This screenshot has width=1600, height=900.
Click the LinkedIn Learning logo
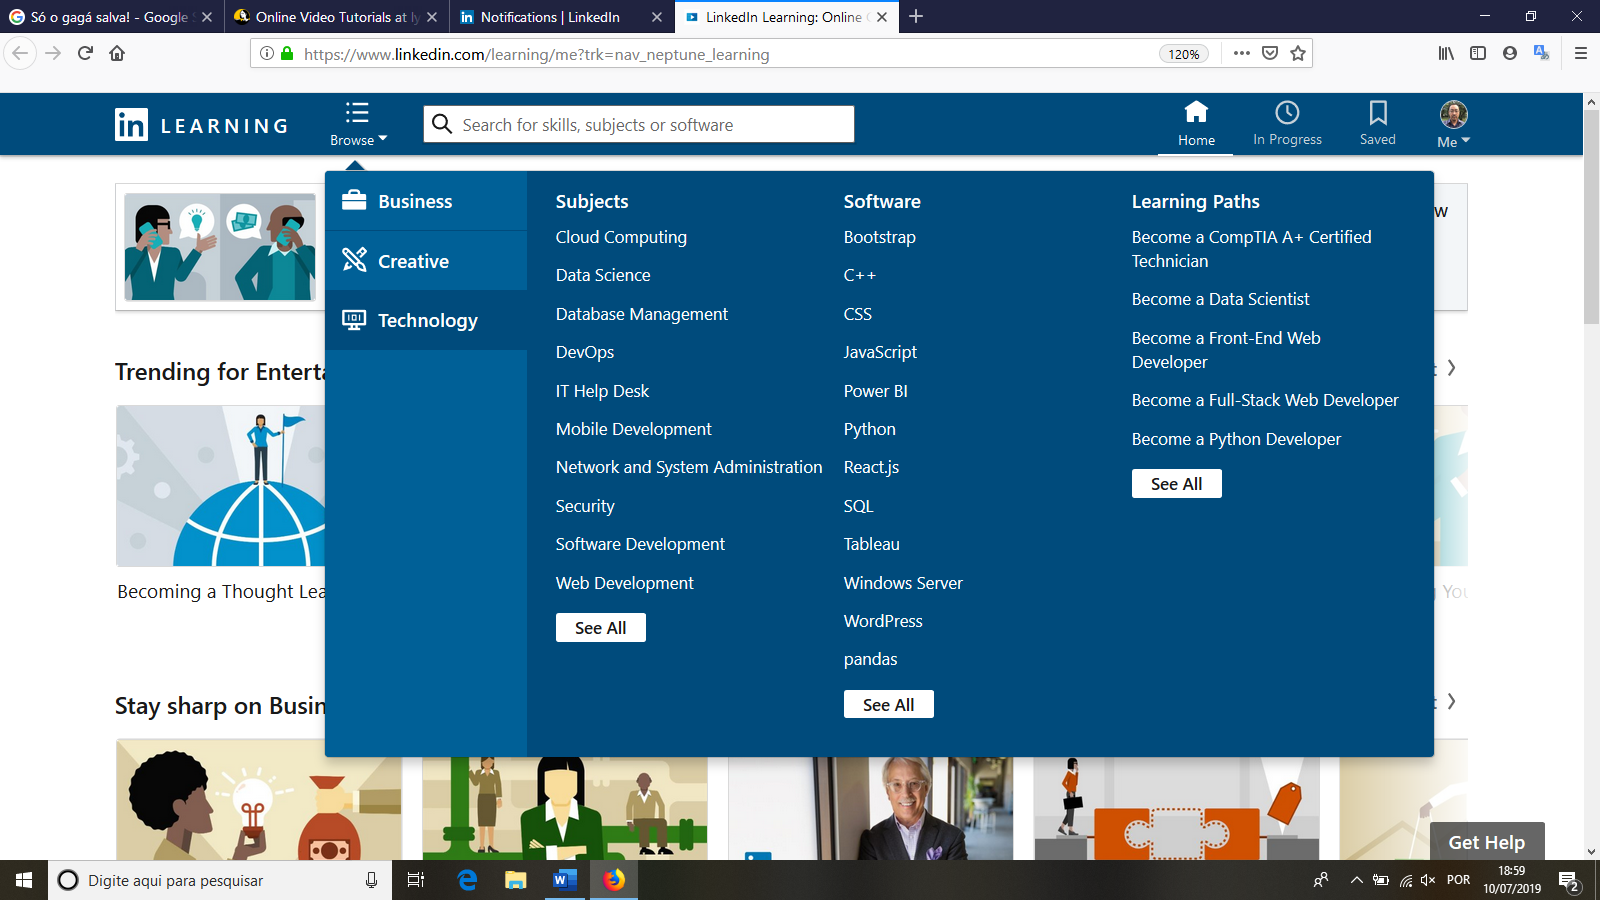(x=201, y=125)
